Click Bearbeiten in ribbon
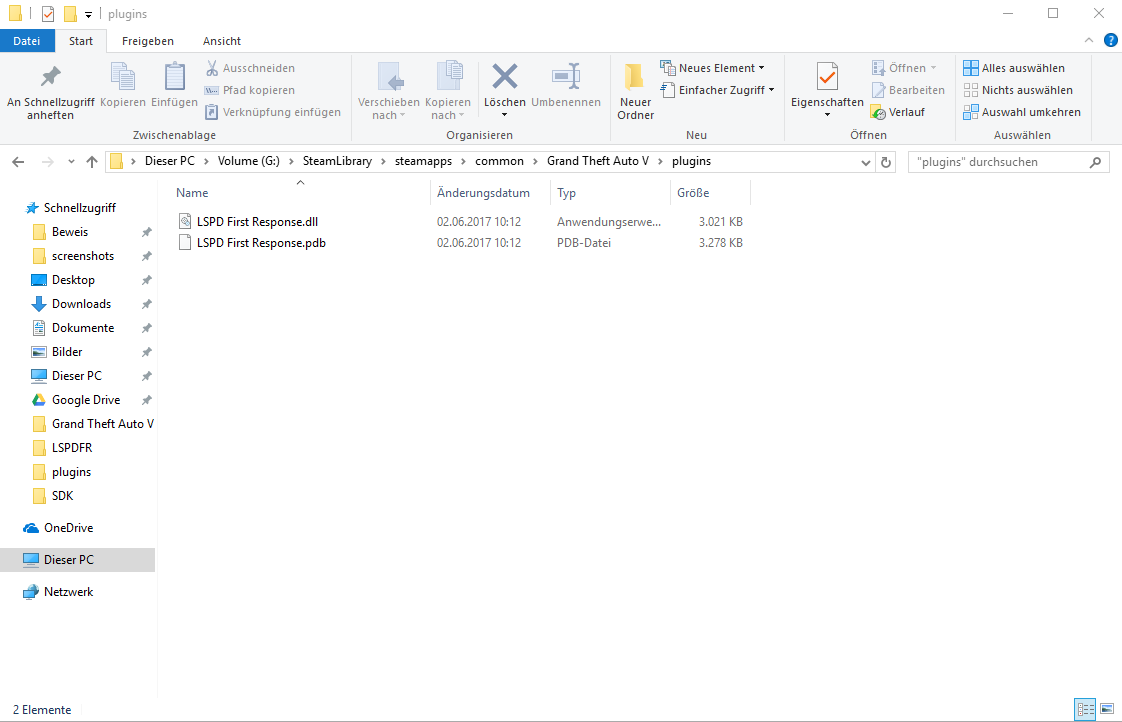Viewport: 1122px width, 722px height. tap(908, 90)
